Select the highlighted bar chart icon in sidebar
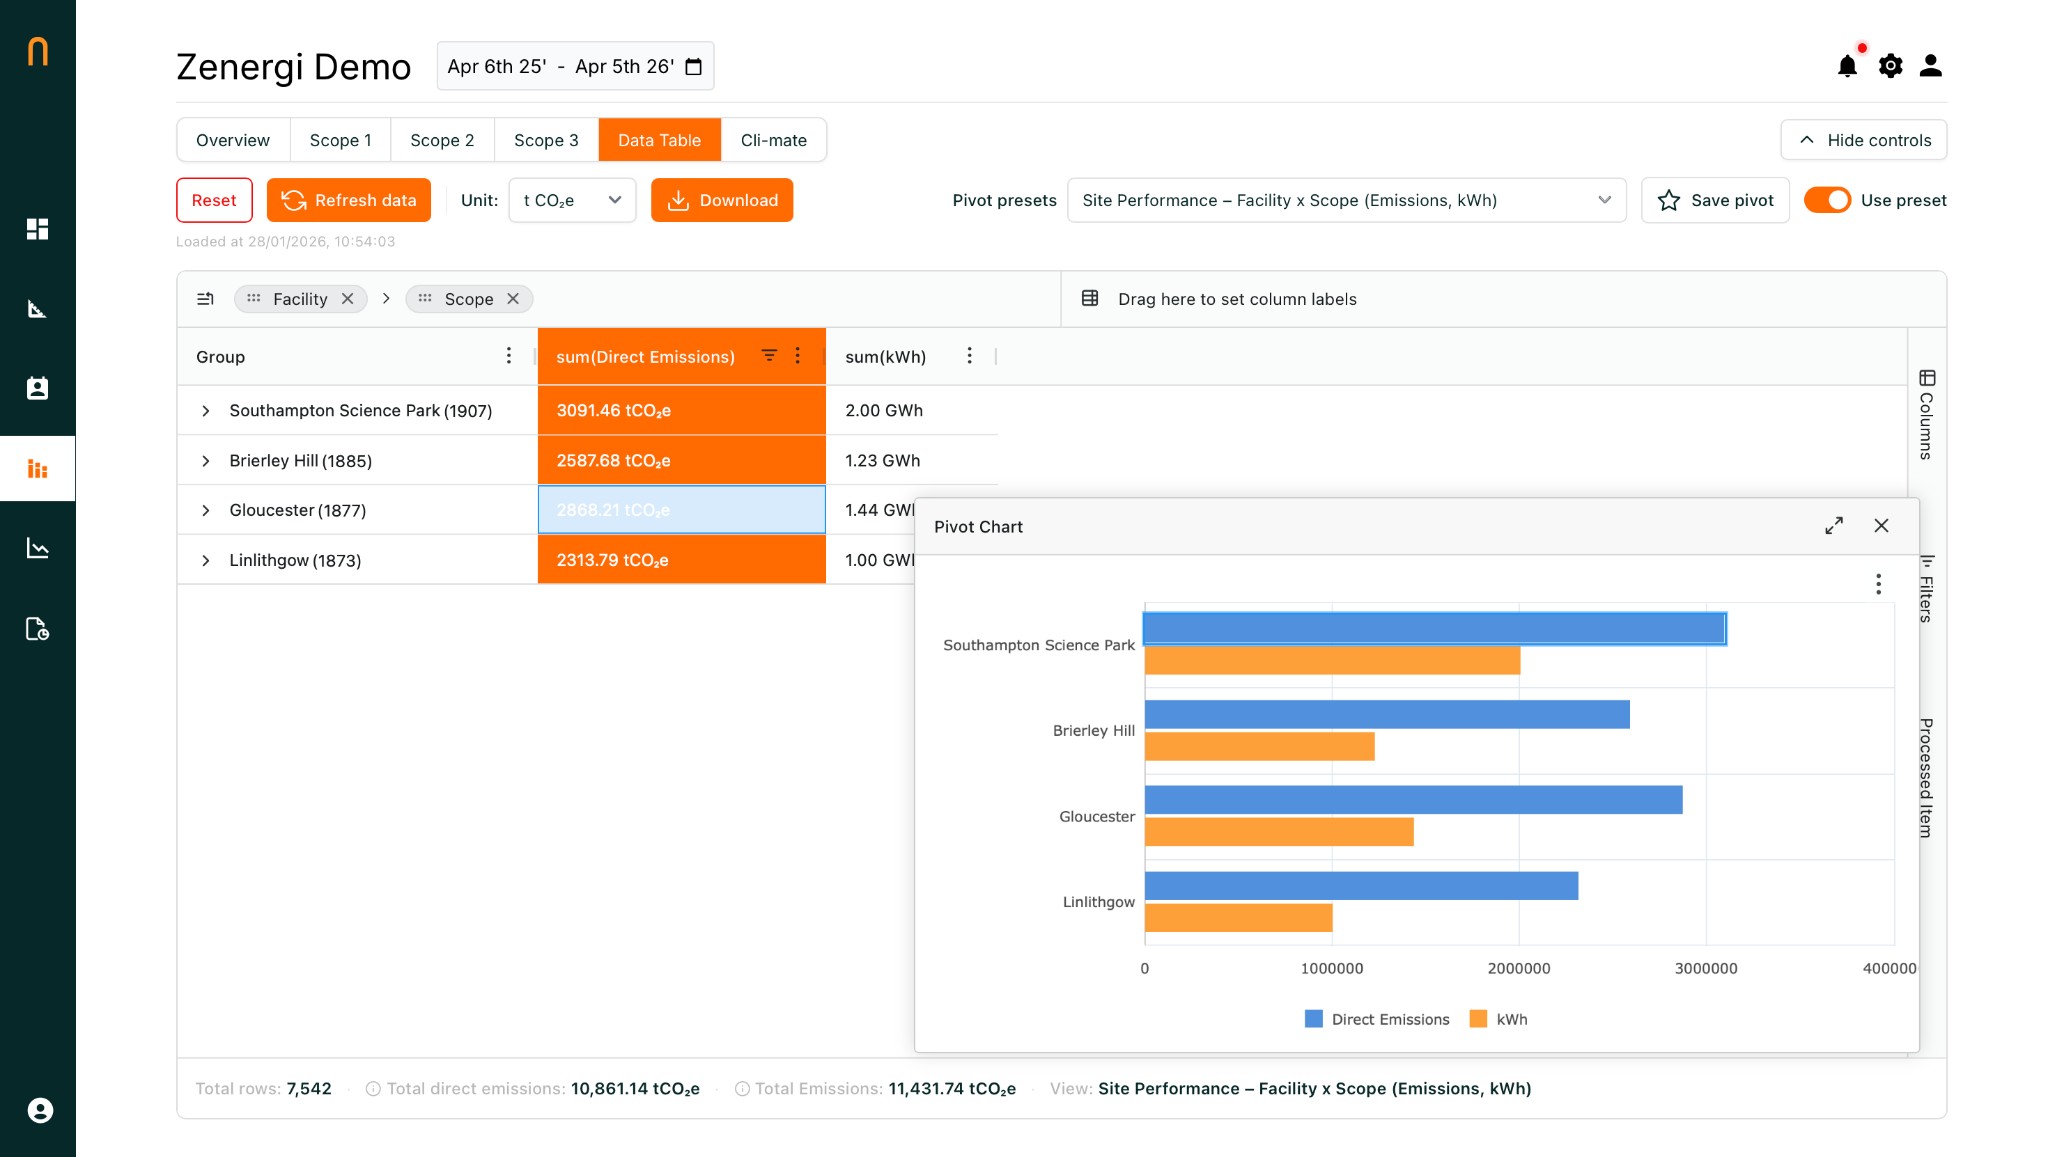This screenshot has width=2048, height=1157. coord(38,467)
